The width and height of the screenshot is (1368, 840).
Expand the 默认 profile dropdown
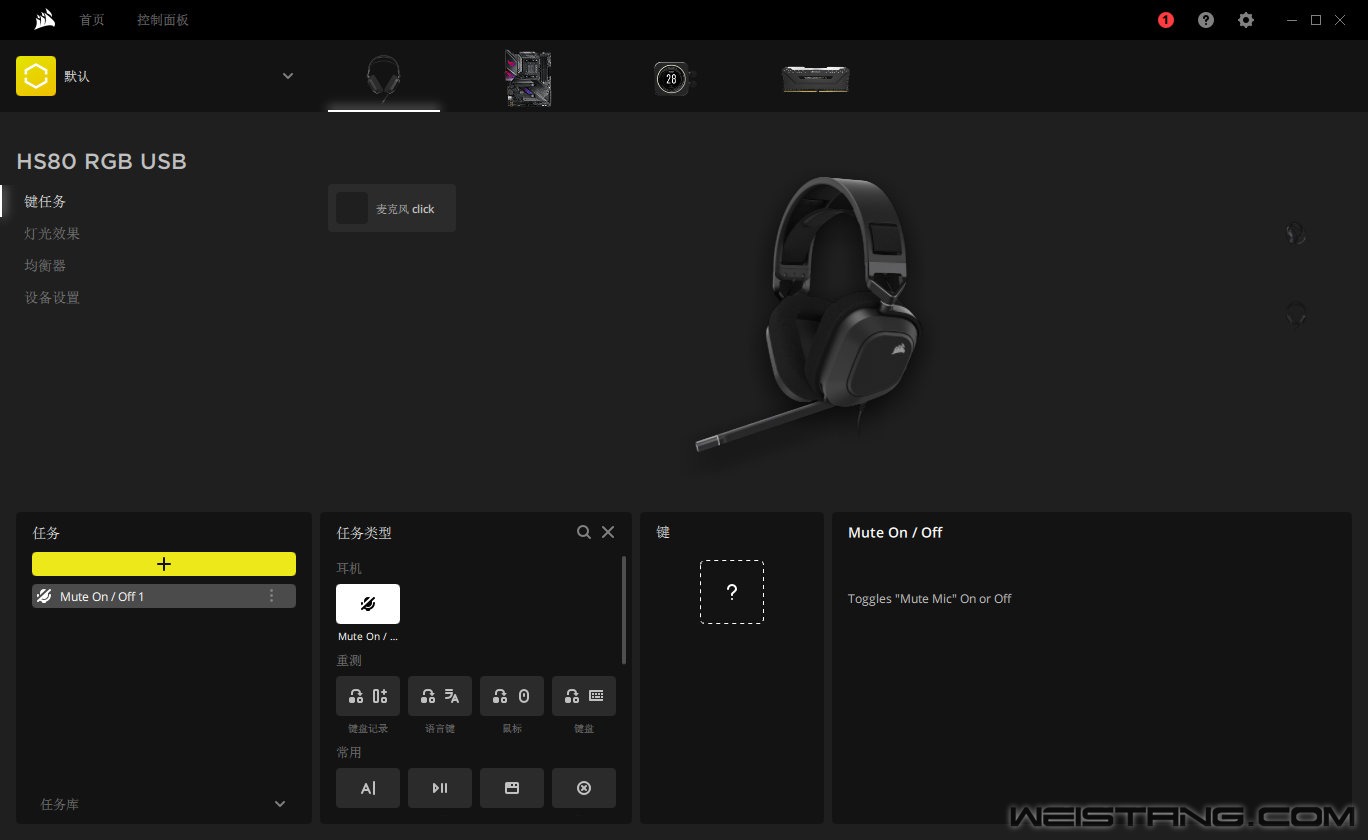point(288,76)
